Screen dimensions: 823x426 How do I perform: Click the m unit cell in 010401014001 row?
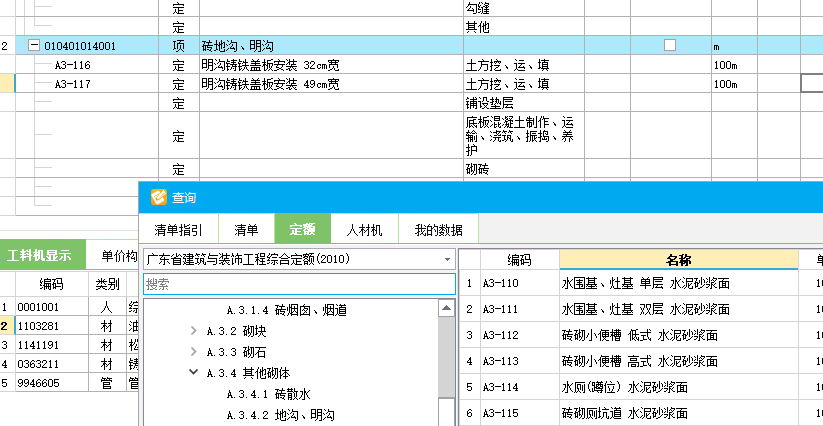point(734,46)
